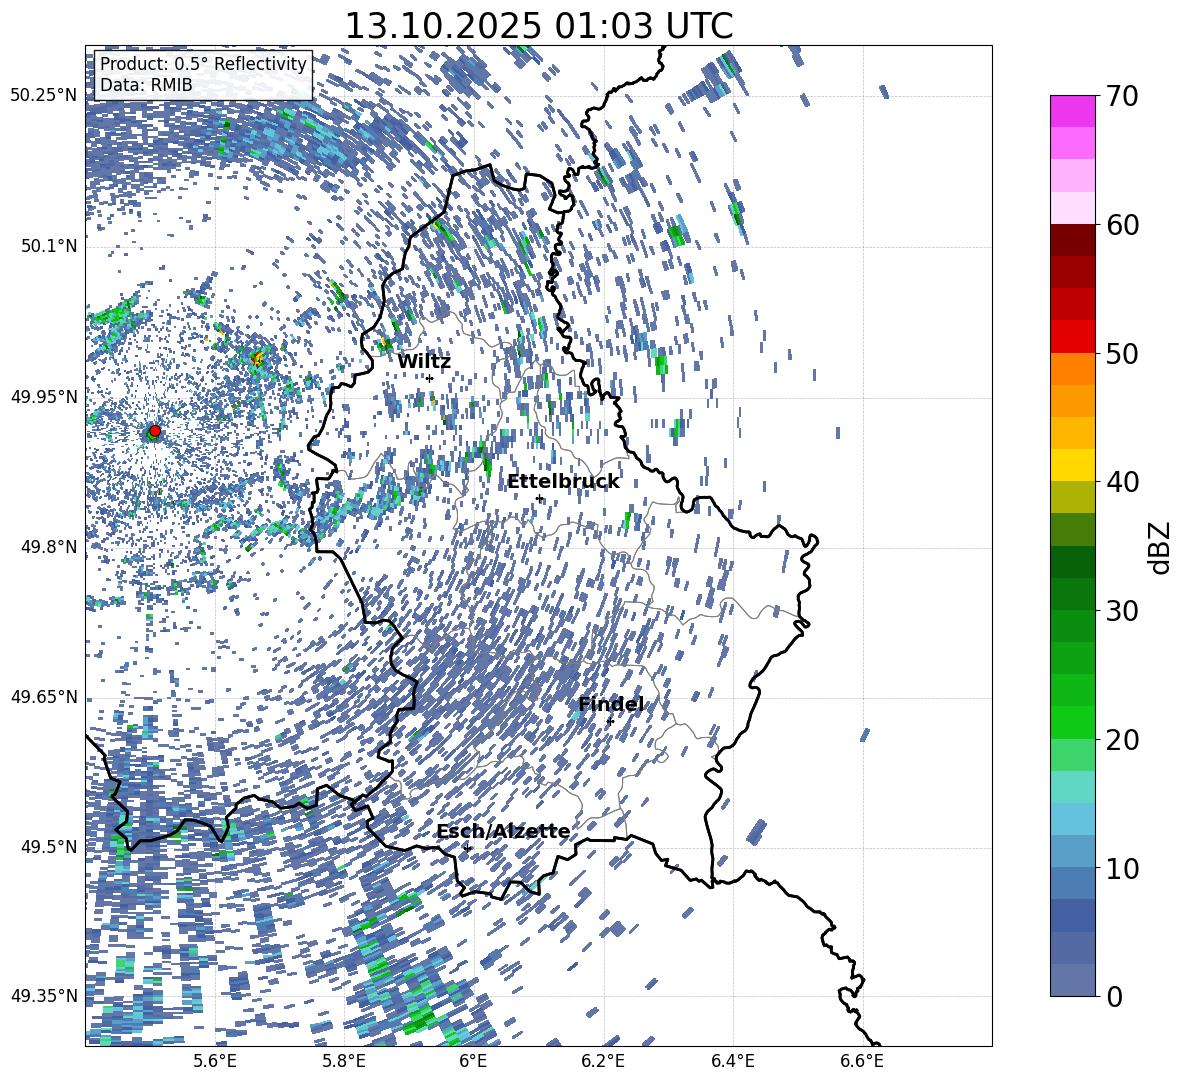This screenshot has width=1184, height=1081.
Task: Click the 50 value on colorbar
Action: click(x=1122, y=353)
